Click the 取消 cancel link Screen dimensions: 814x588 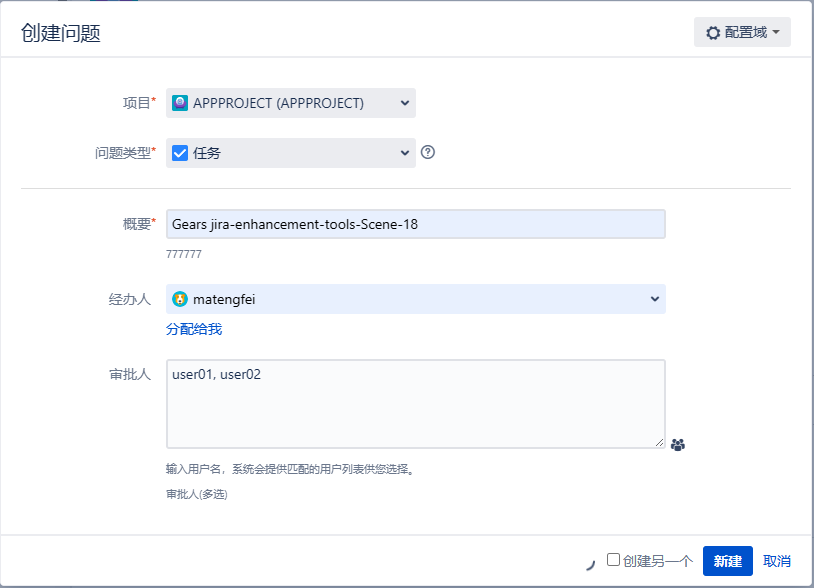tap(777, 561)
